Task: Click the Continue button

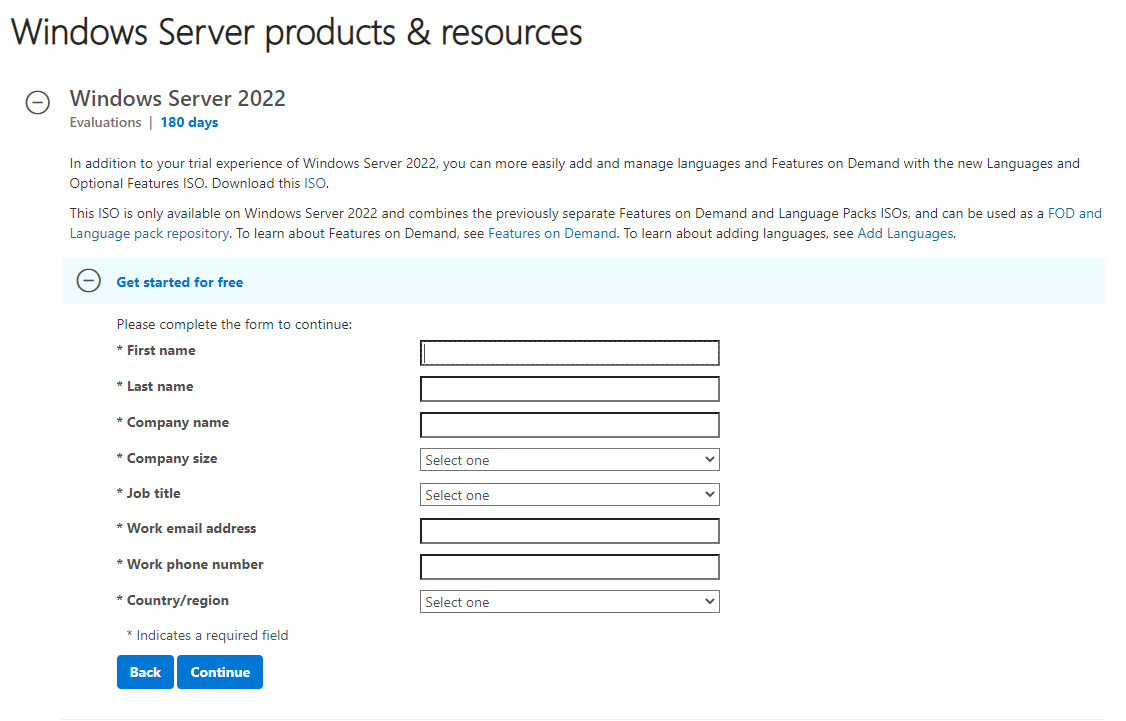Action: tap(220, 672)
